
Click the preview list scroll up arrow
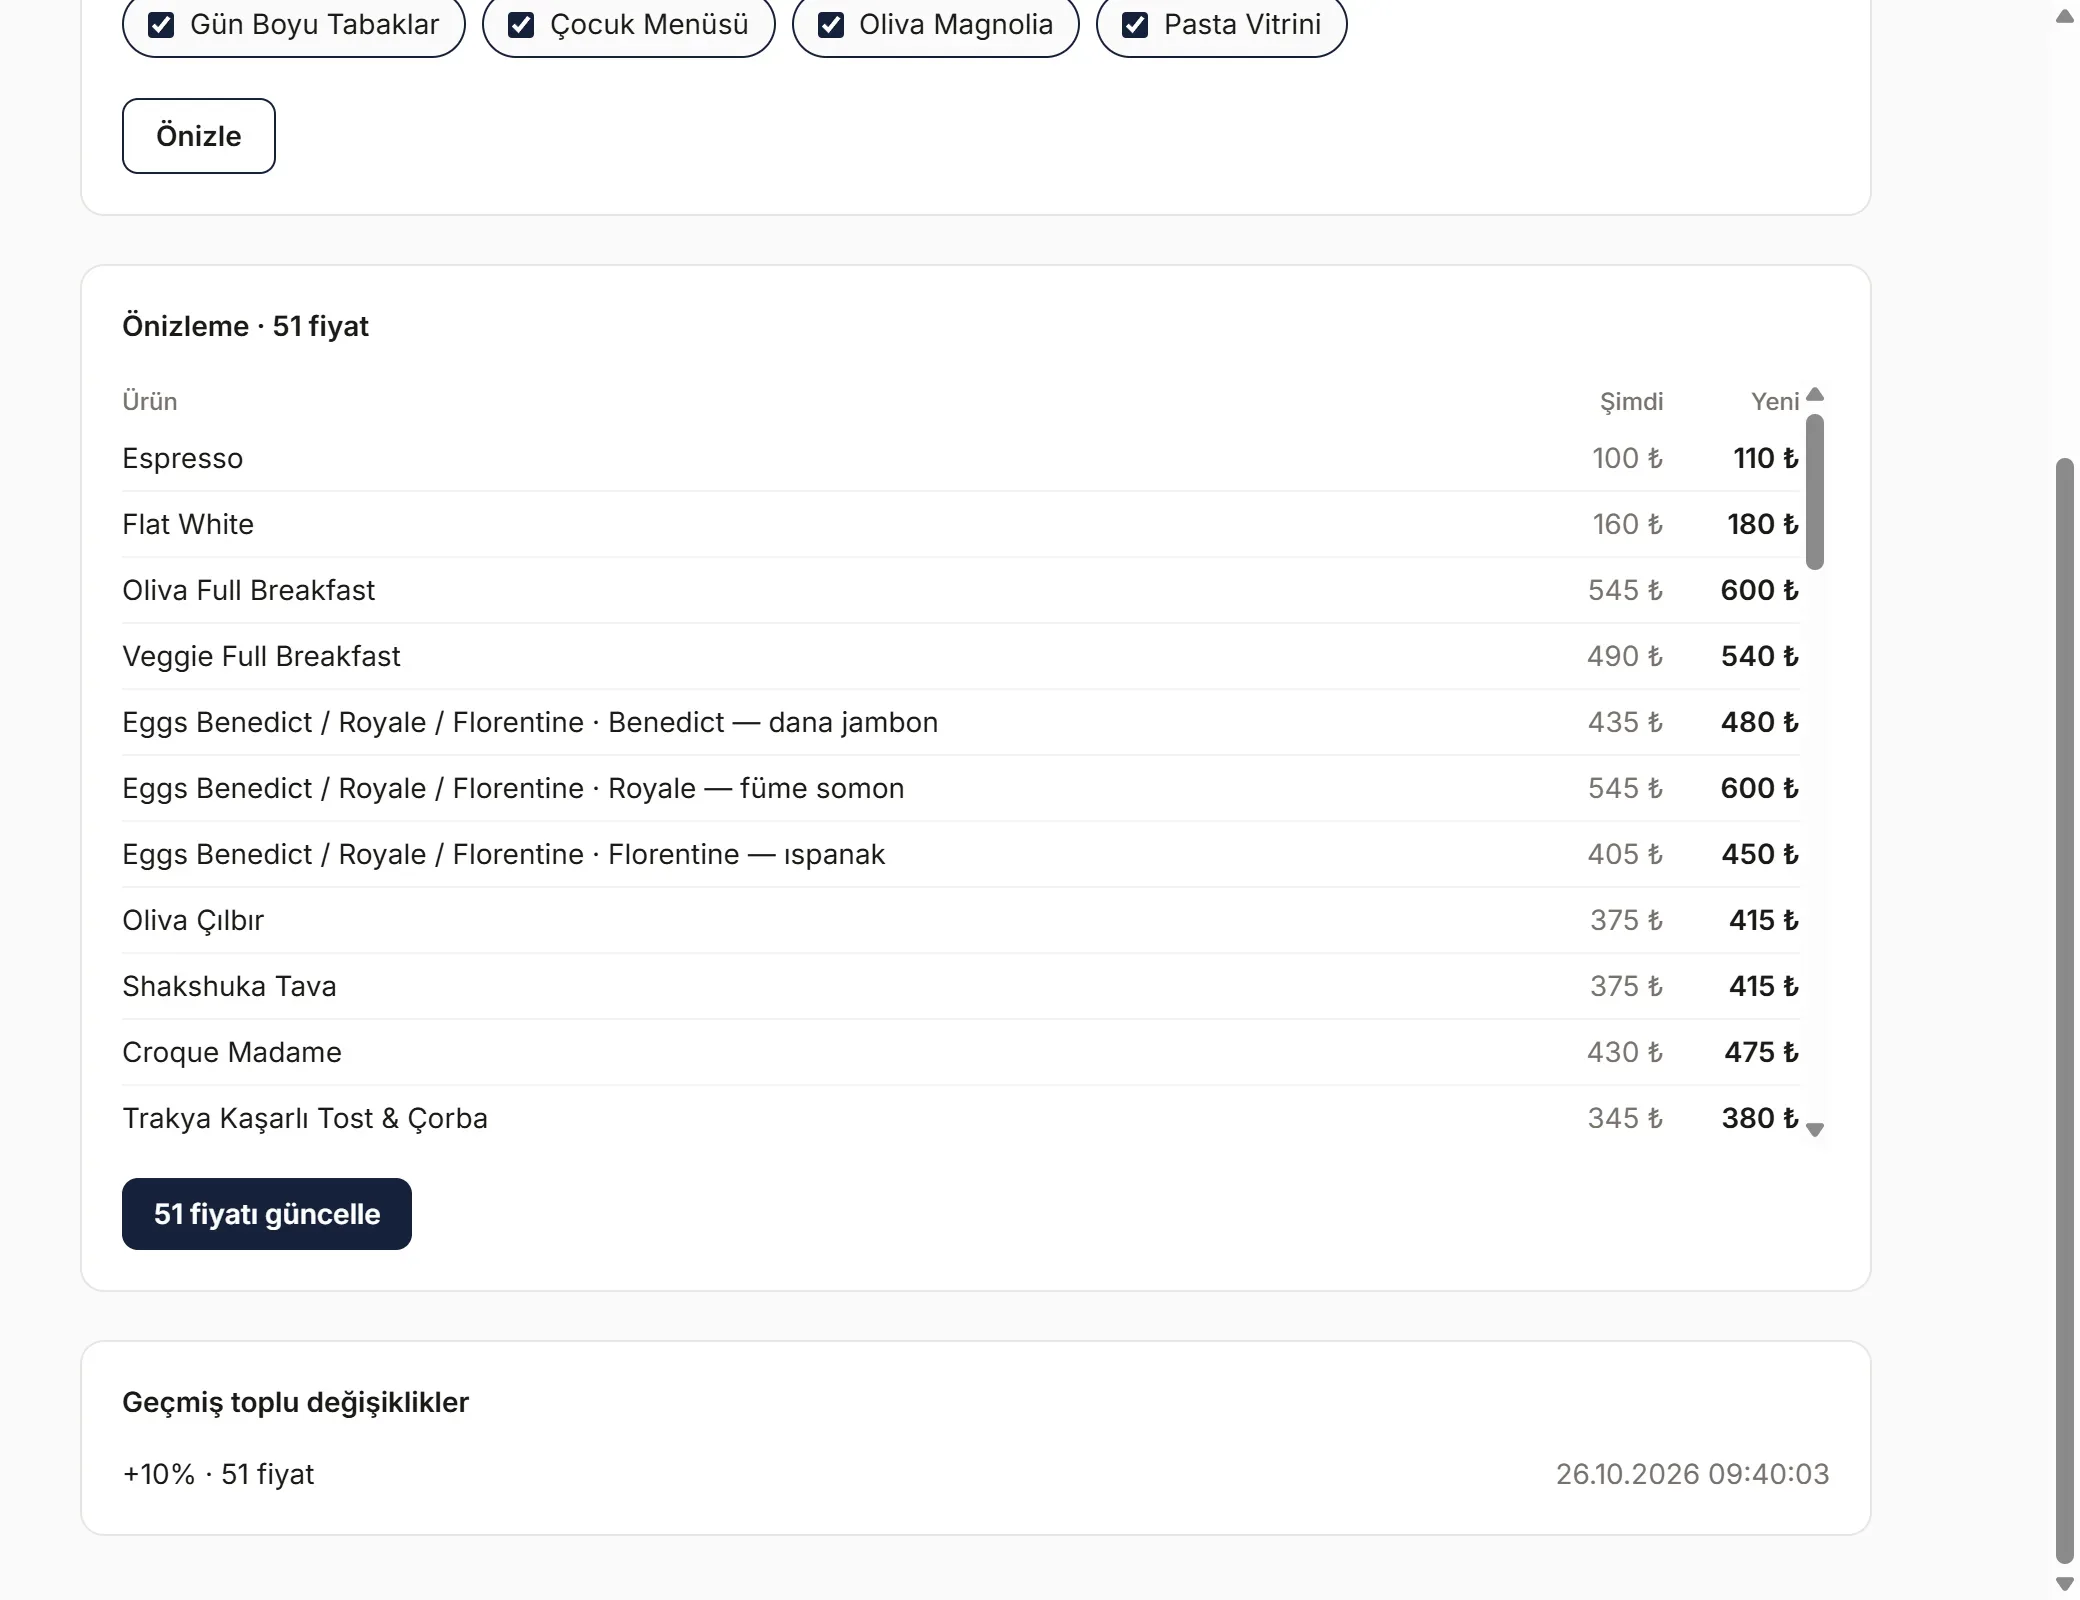tap(1816, 394)
